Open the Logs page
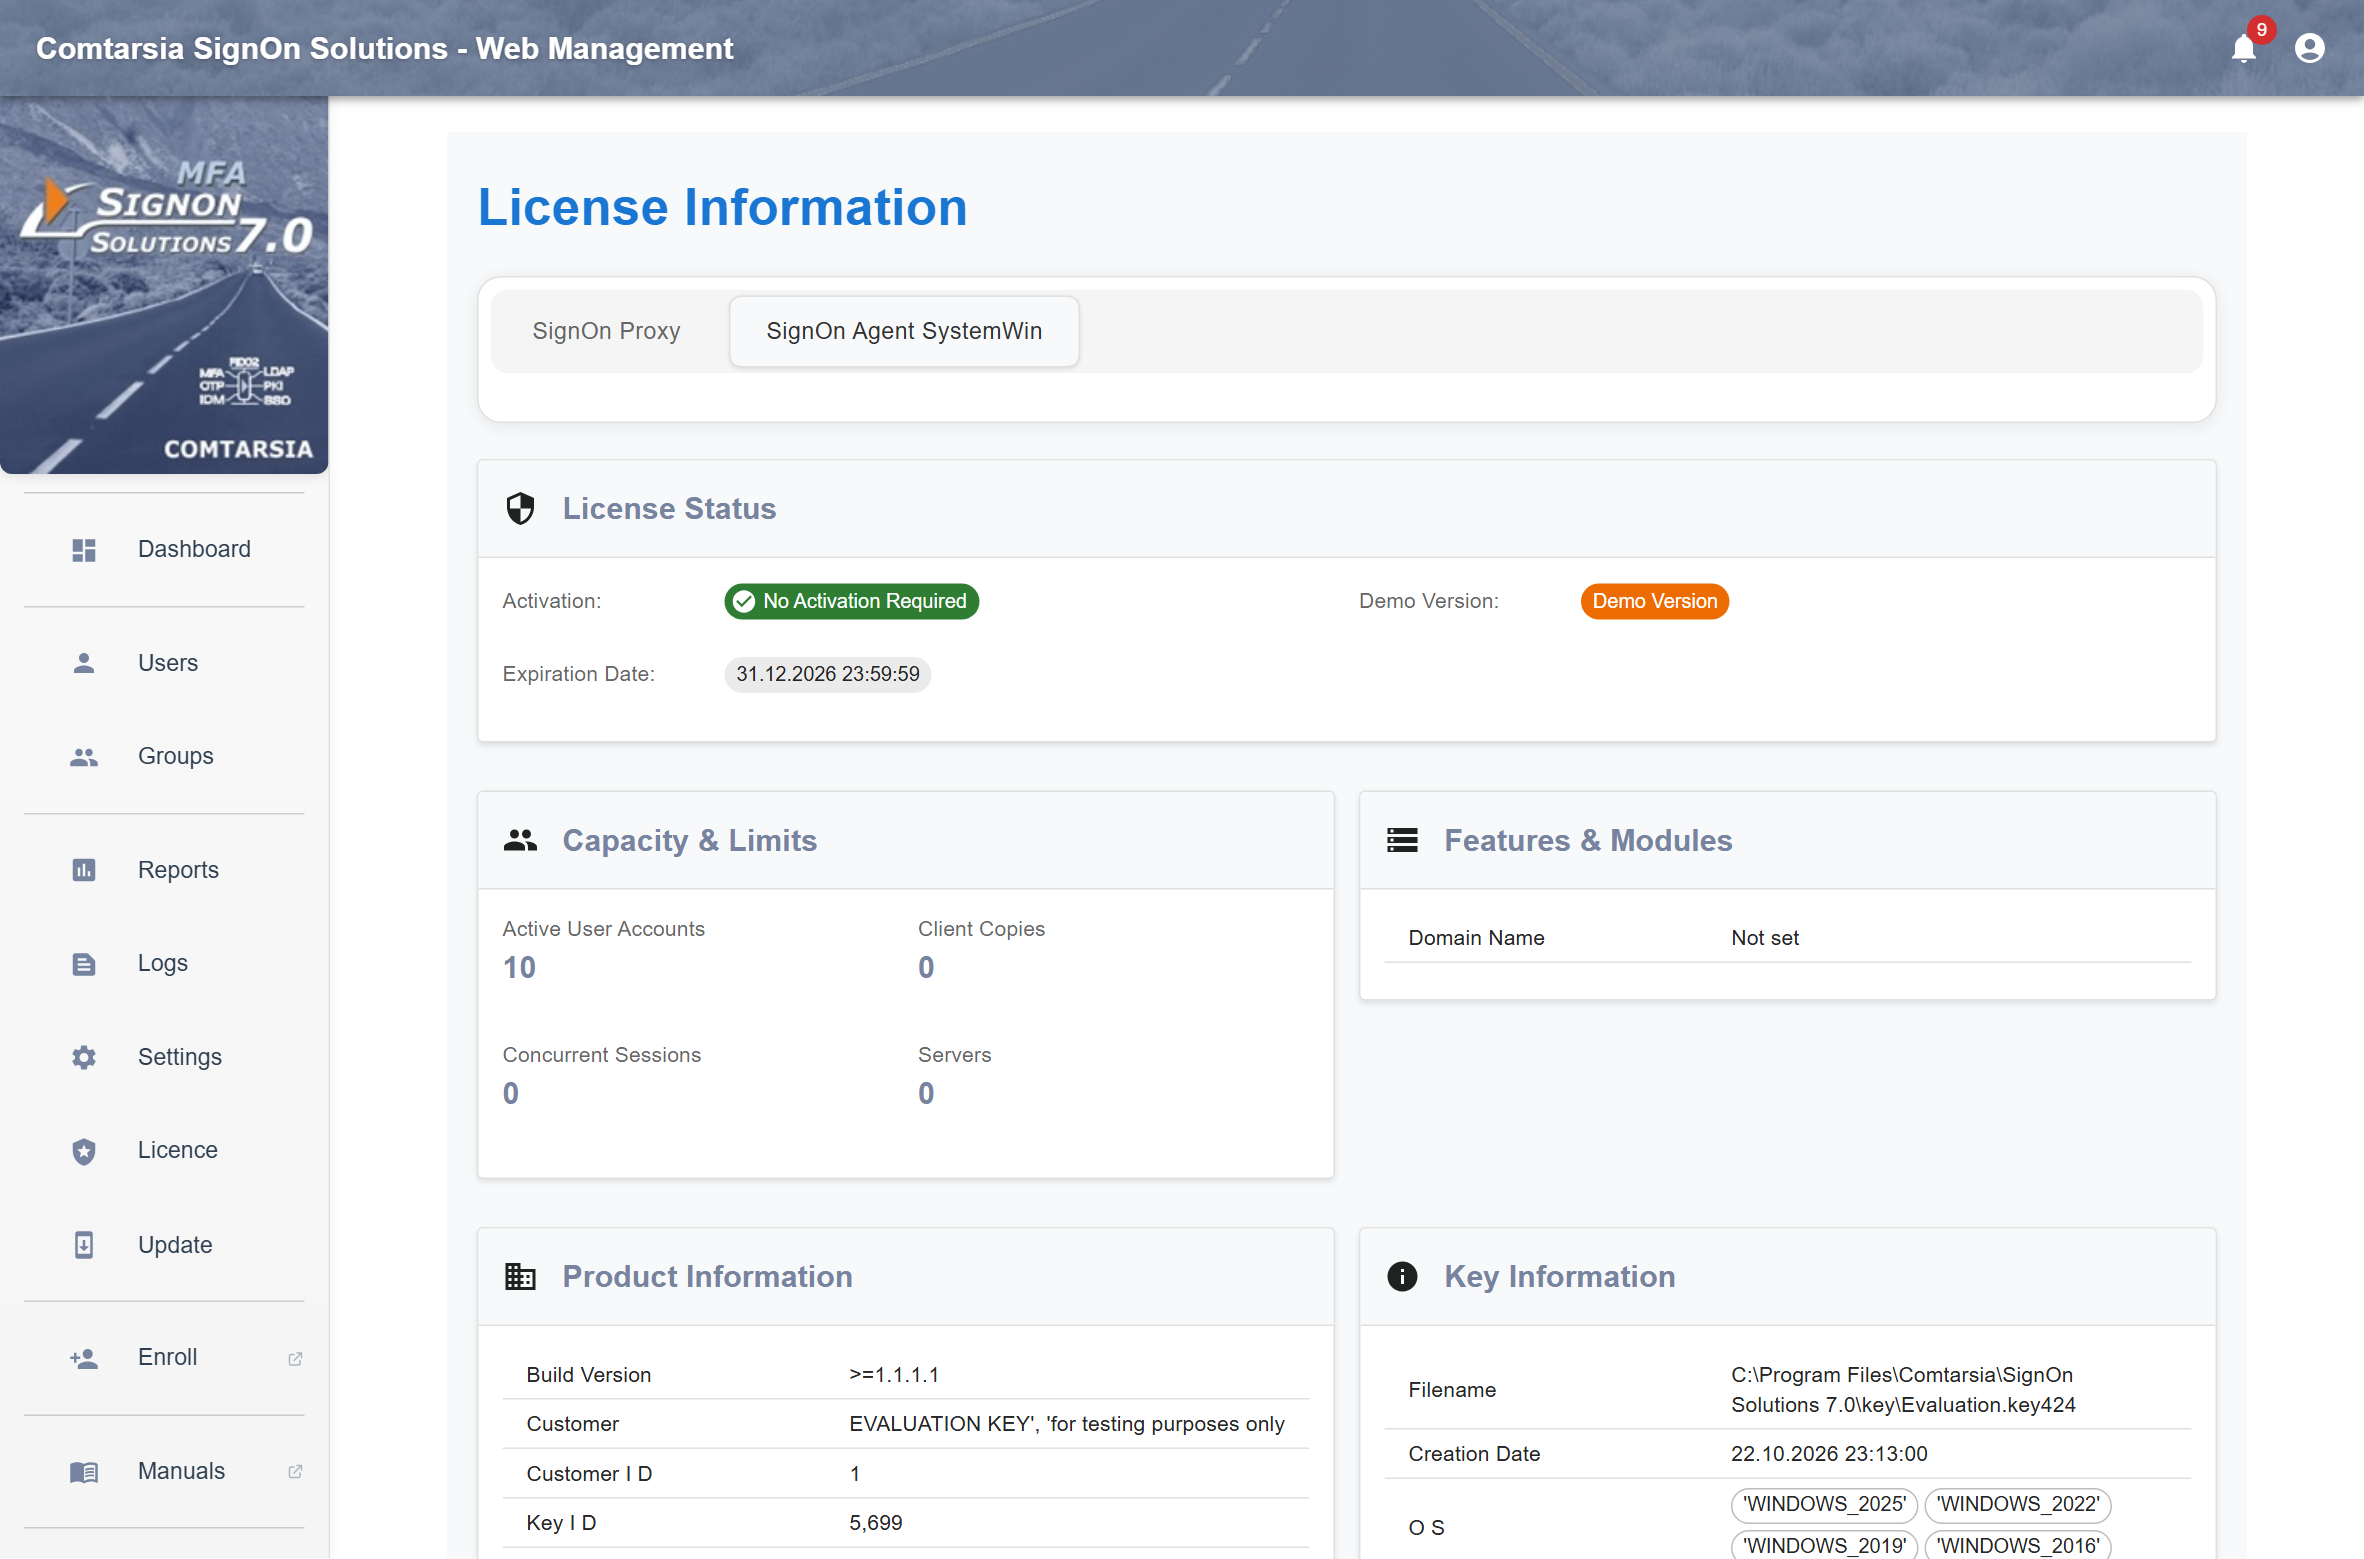Screen dimensions: 2364x1559 [x=164, y=964]
